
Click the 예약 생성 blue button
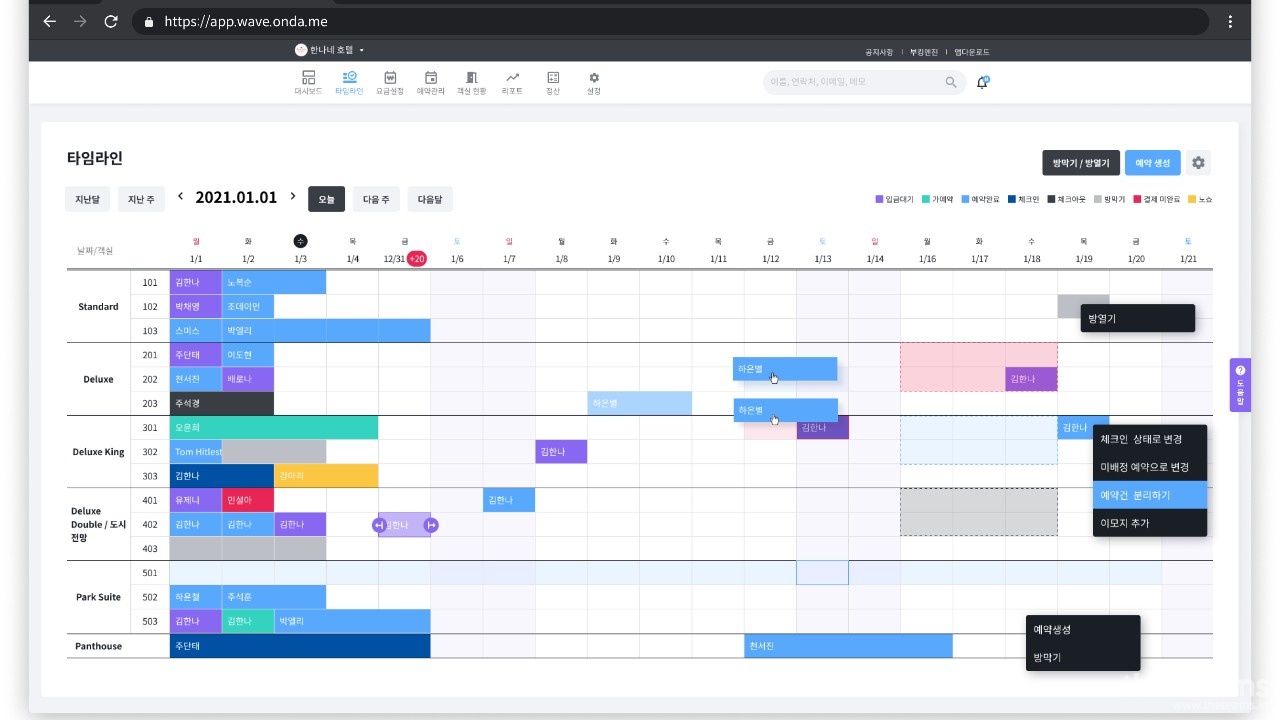pyautogui.click(x=1152, y=163)
